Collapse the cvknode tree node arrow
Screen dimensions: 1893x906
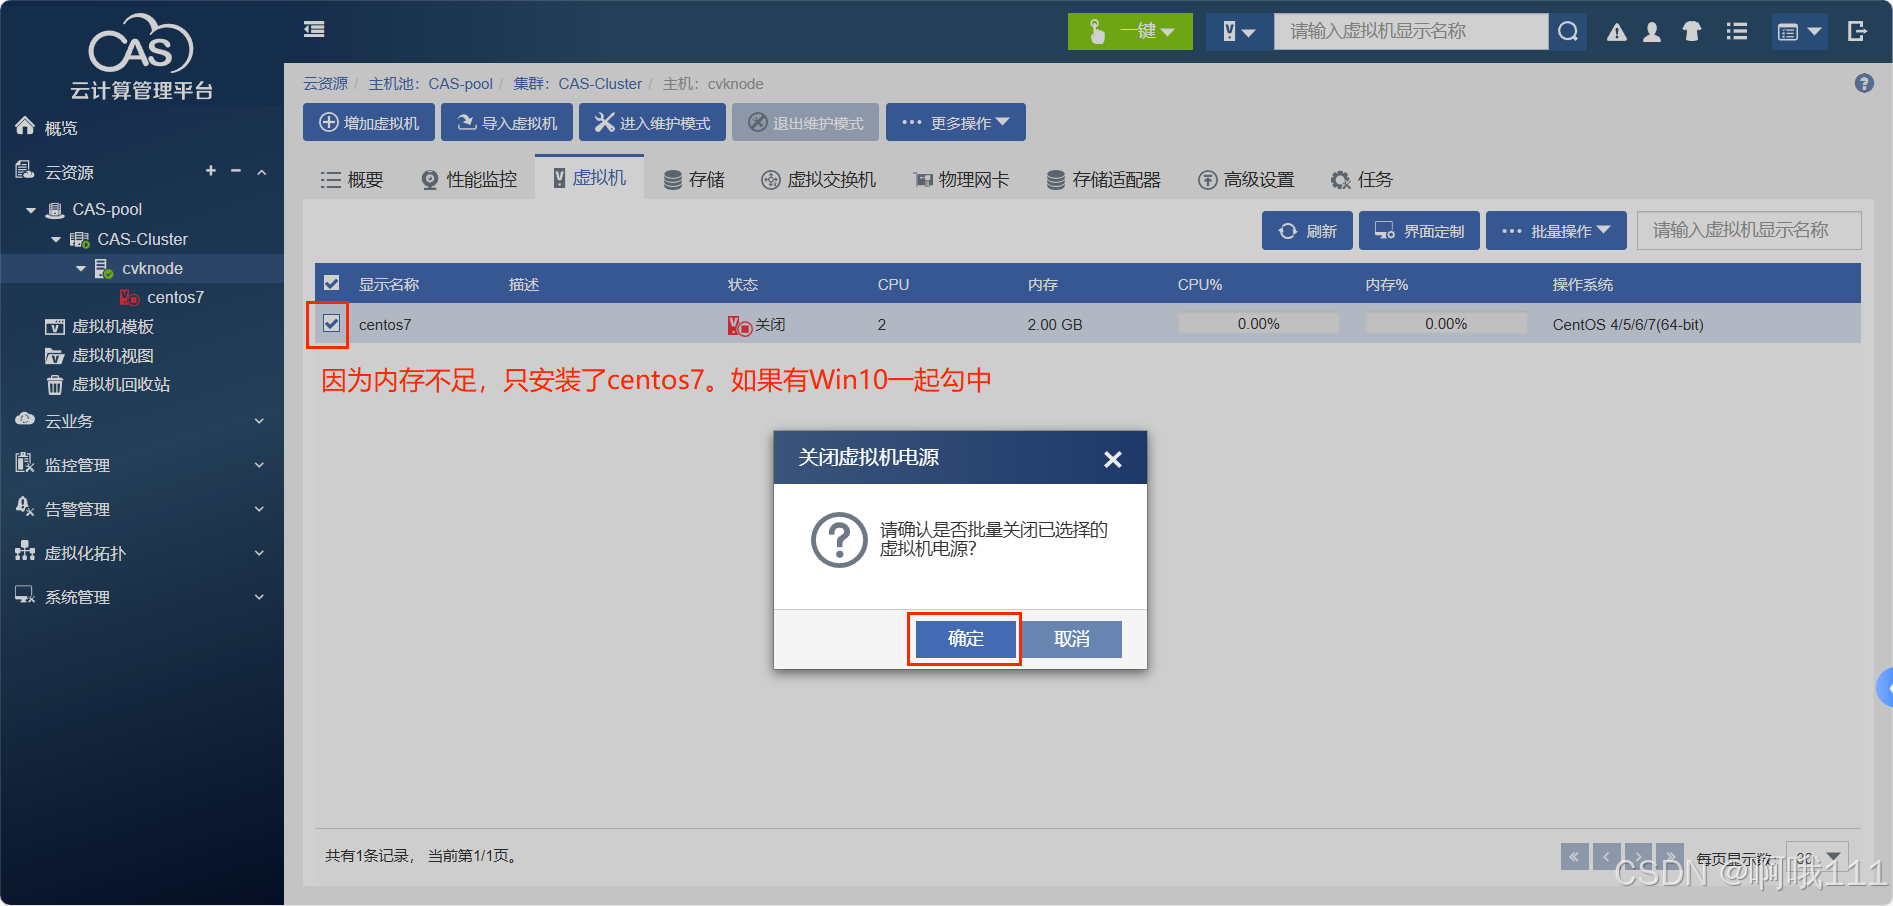pyautogui.click(x=81, y=269)
